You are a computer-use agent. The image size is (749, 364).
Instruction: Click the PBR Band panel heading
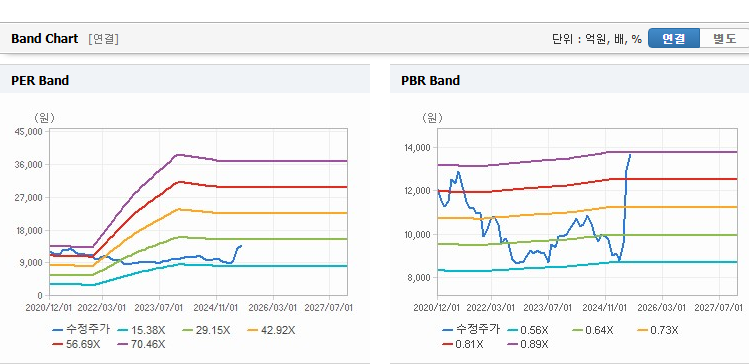[430, 80]
